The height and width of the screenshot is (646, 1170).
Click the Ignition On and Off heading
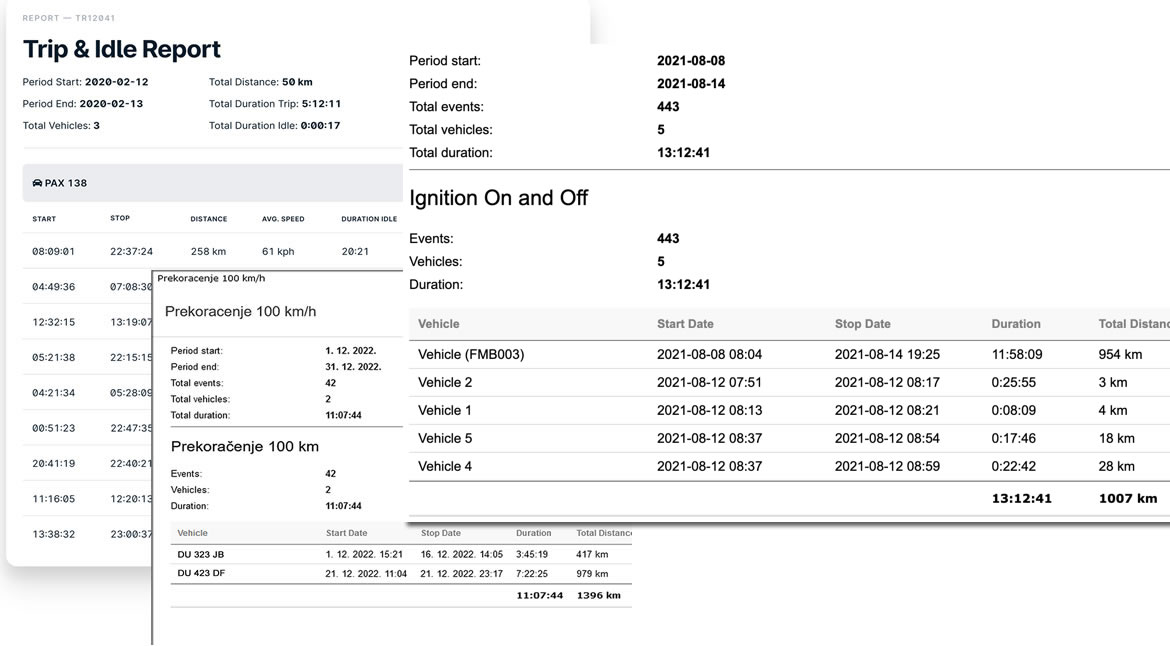coord(498,198)
